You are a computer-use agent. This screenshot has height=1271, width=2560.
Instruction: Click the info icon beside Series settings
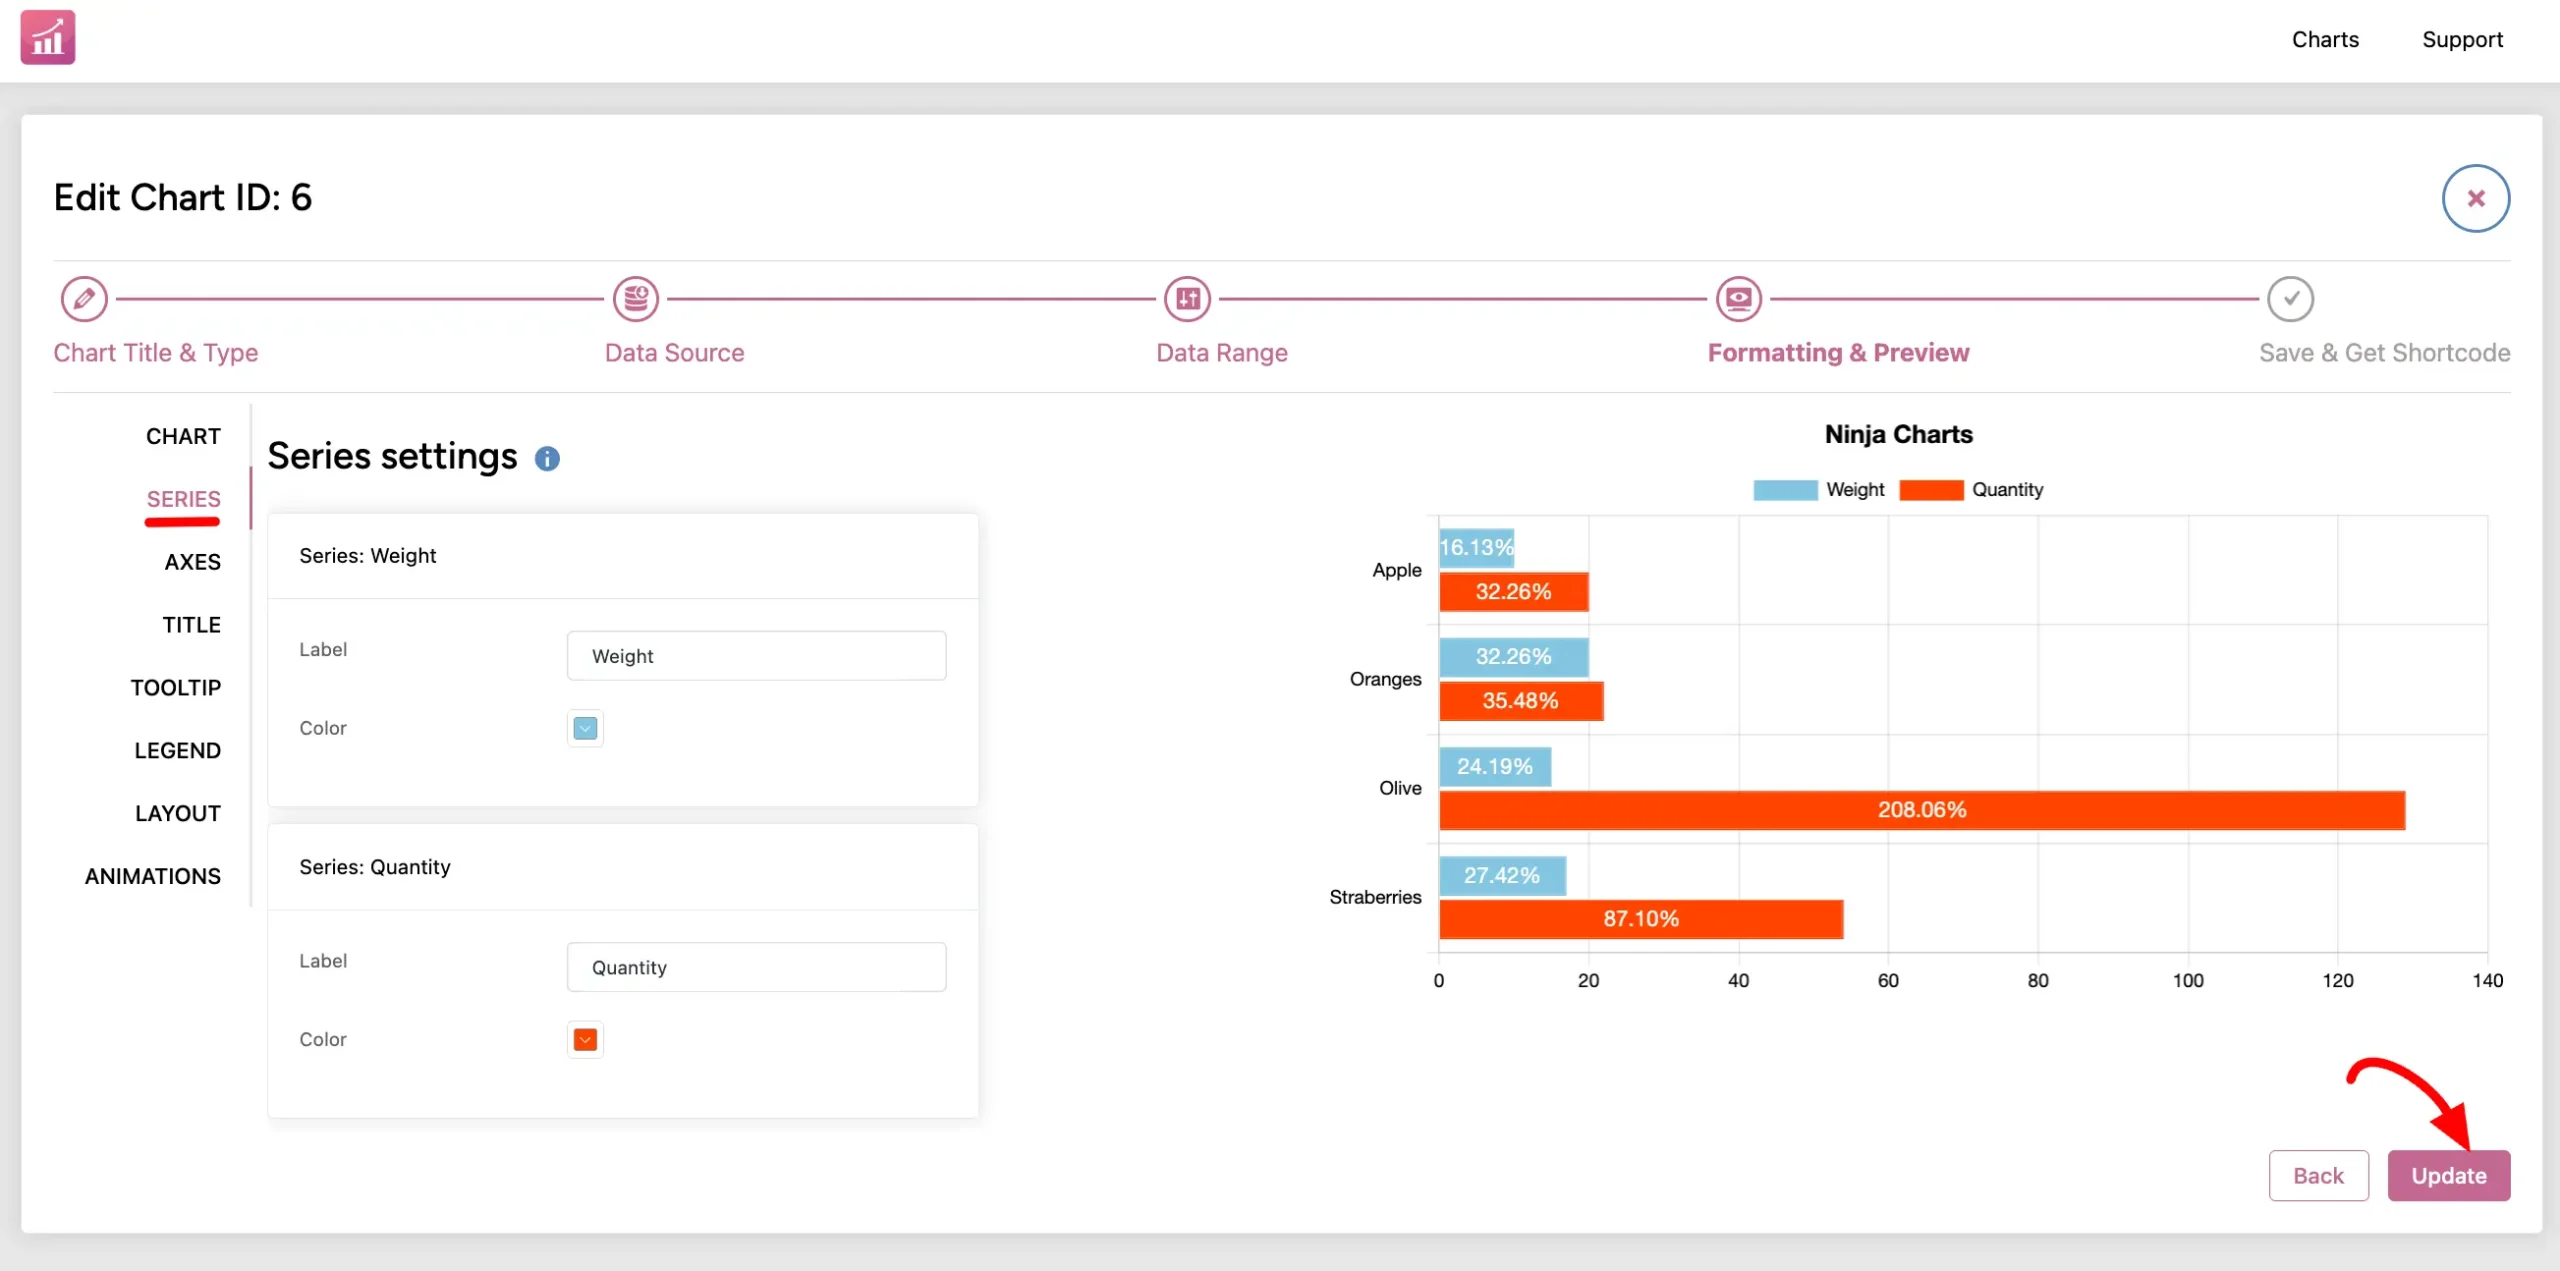(x=547, y=459)
